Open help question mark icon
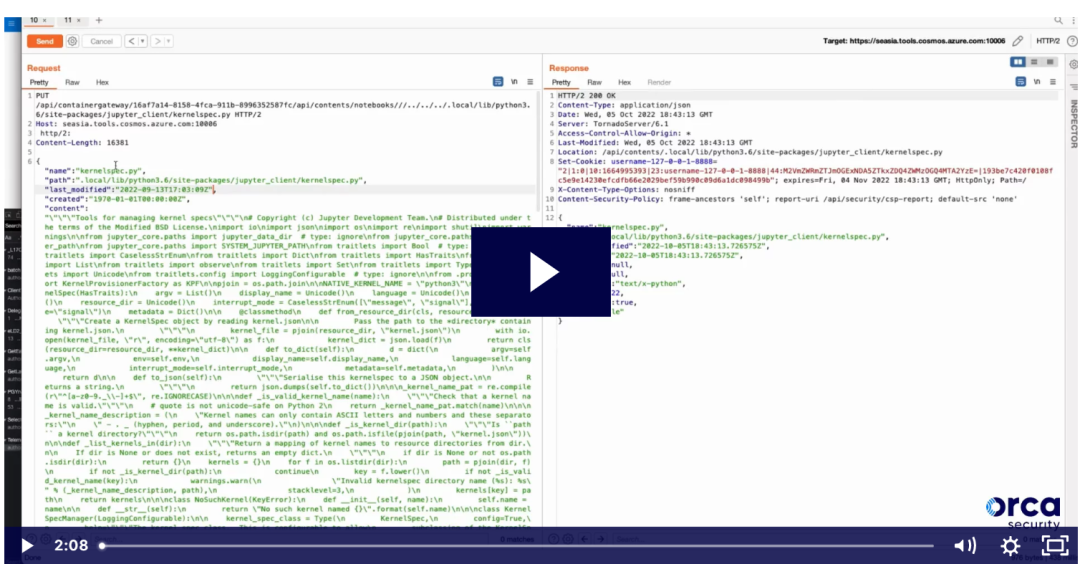The height and width of the screenshot is (564, 1080). pyautogui.click(x=1072, y=41)
